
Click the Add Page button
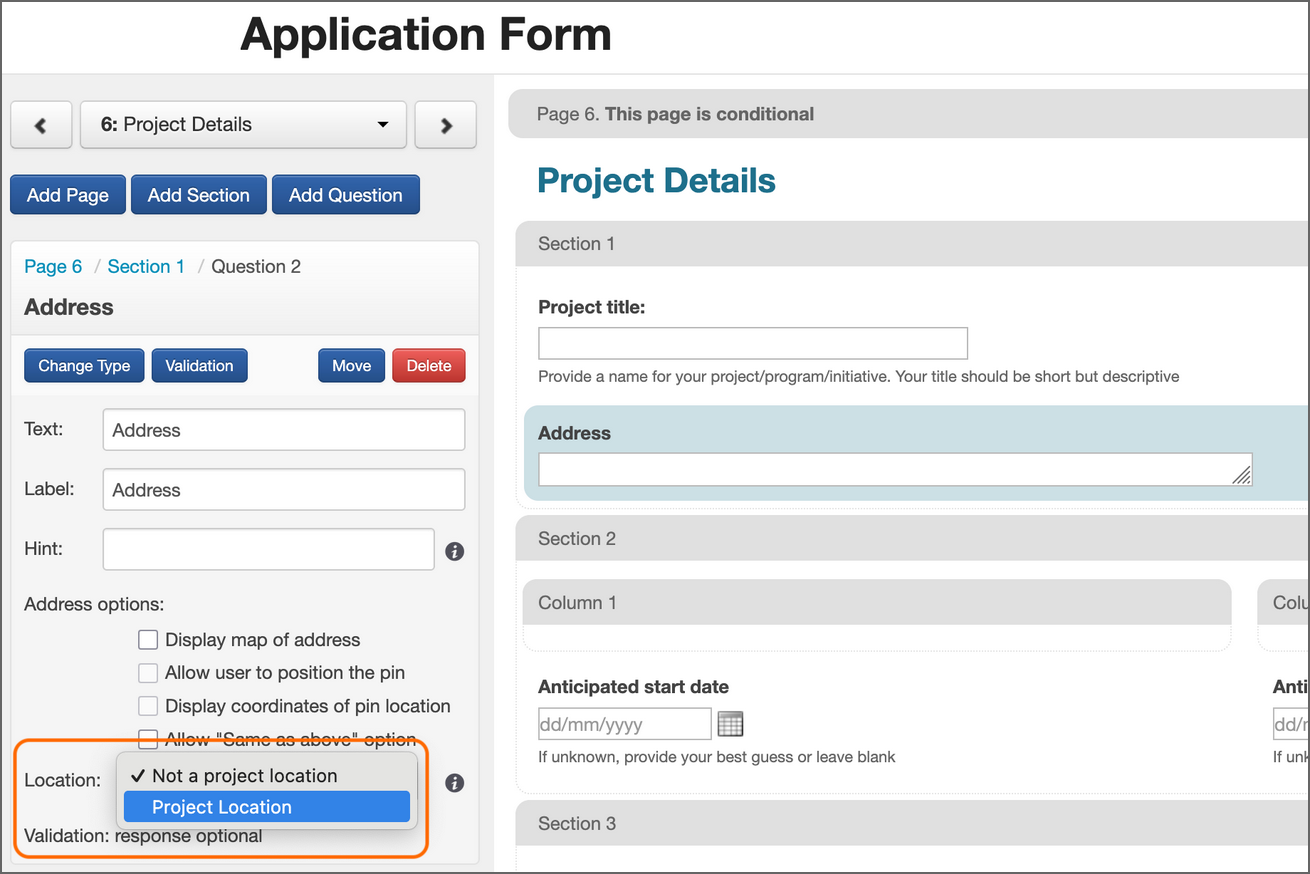click(67, 195)
